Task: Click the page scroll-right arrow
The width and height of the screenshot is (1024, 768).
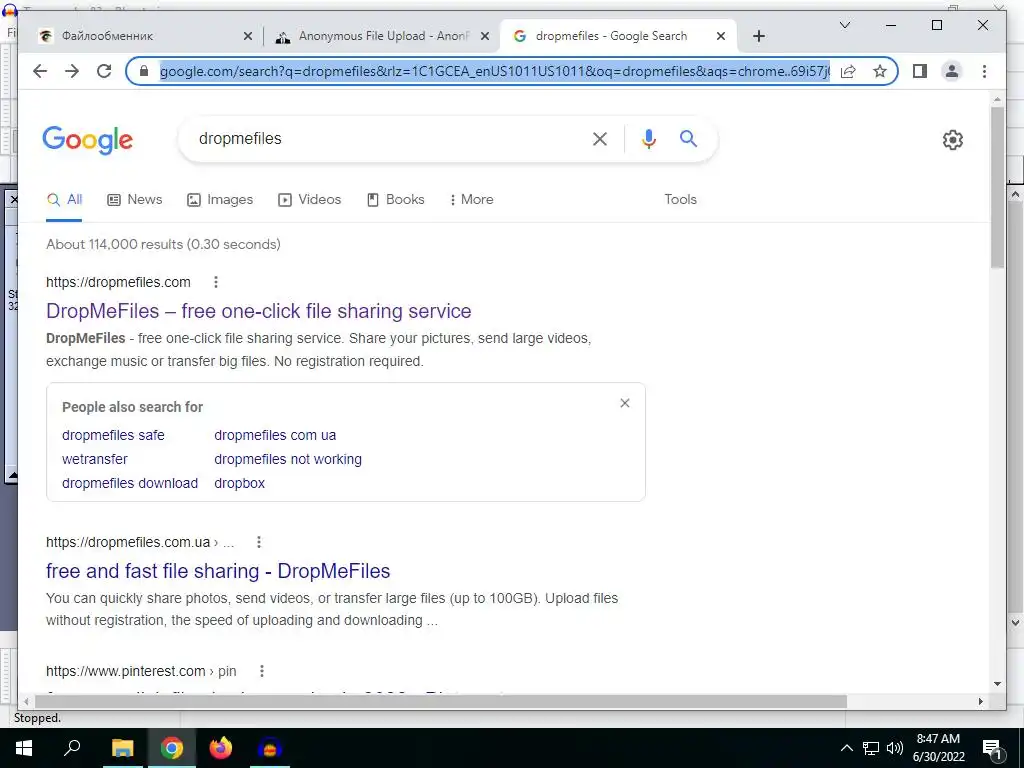Action: 980,701
